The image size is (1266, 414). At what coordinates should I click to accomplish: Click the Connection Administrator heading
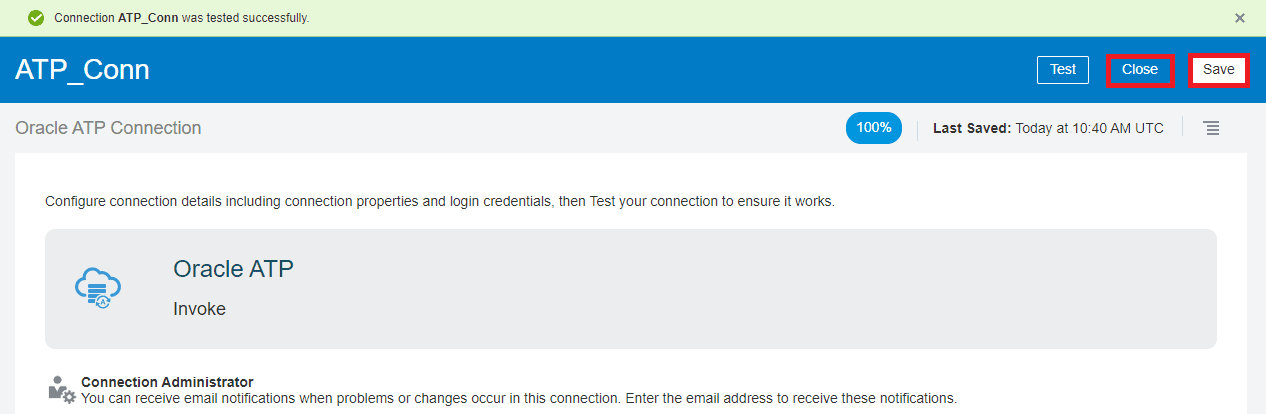pyautogui.click(x=167, y=382)
